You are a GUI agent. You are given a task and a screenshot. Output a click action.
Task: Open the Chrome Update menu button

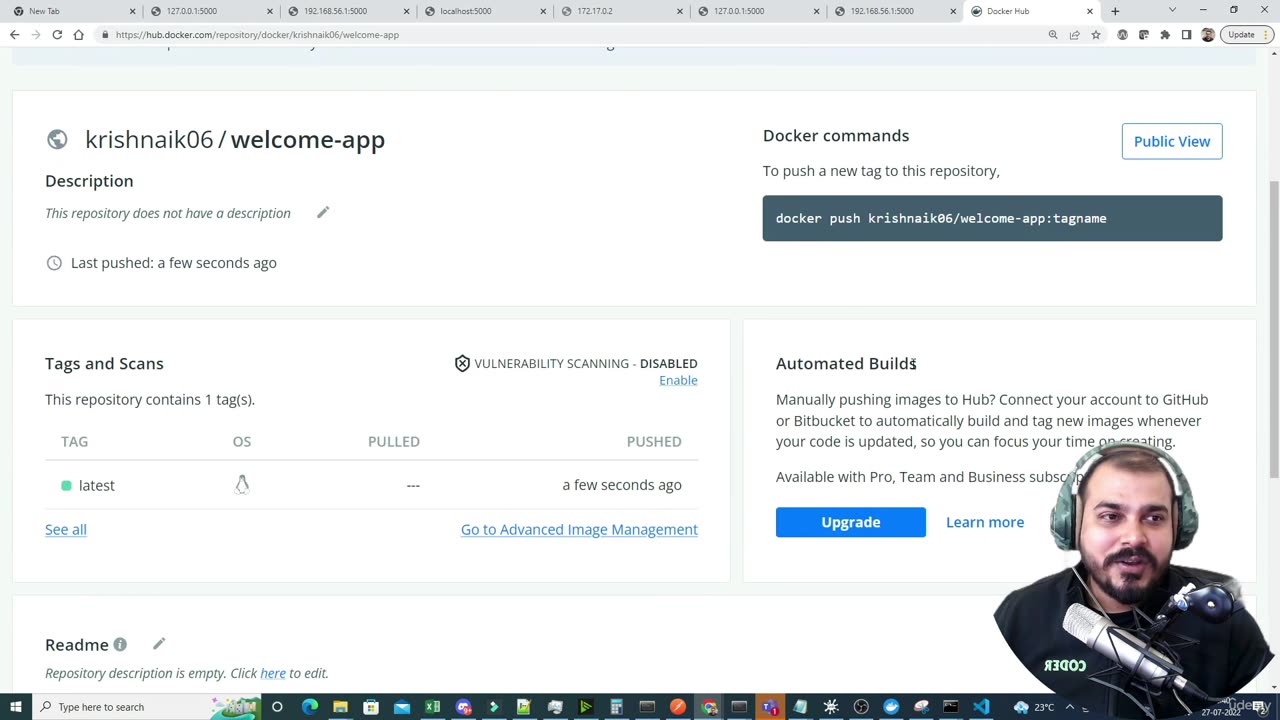1246,34
